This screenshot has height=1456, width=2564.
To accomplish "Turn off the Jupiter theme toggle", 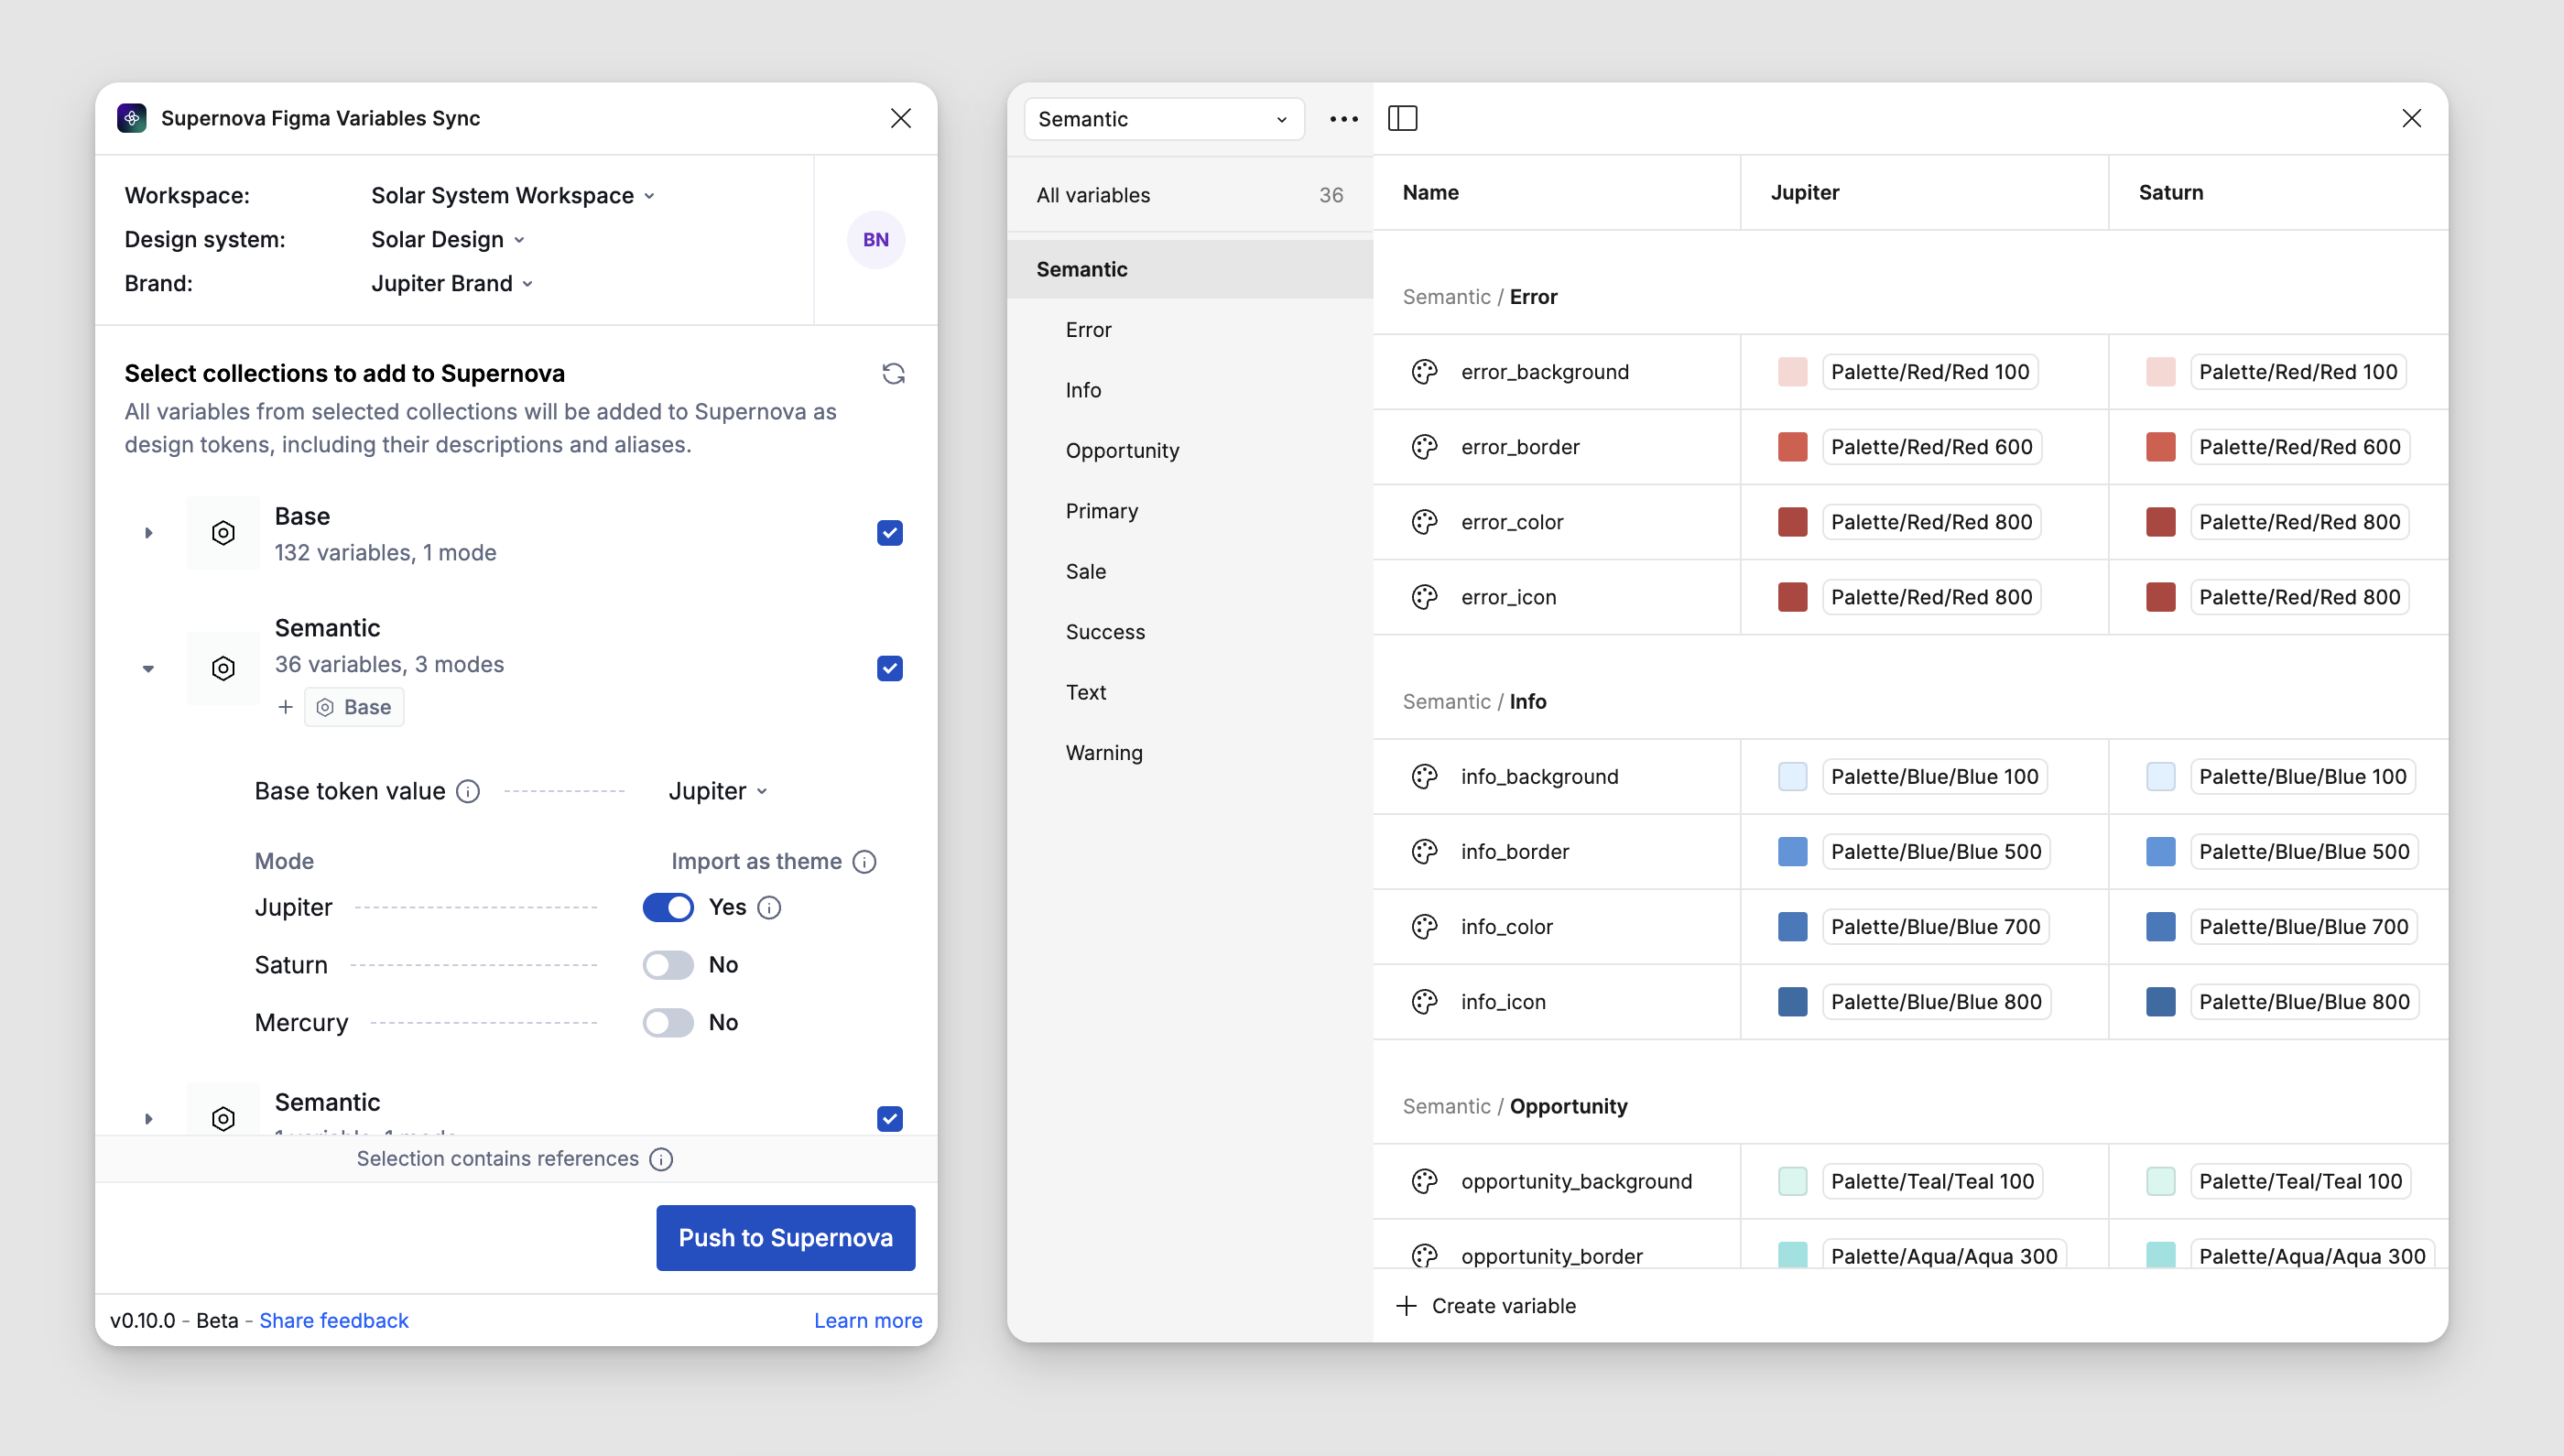I will pos(668,908).
